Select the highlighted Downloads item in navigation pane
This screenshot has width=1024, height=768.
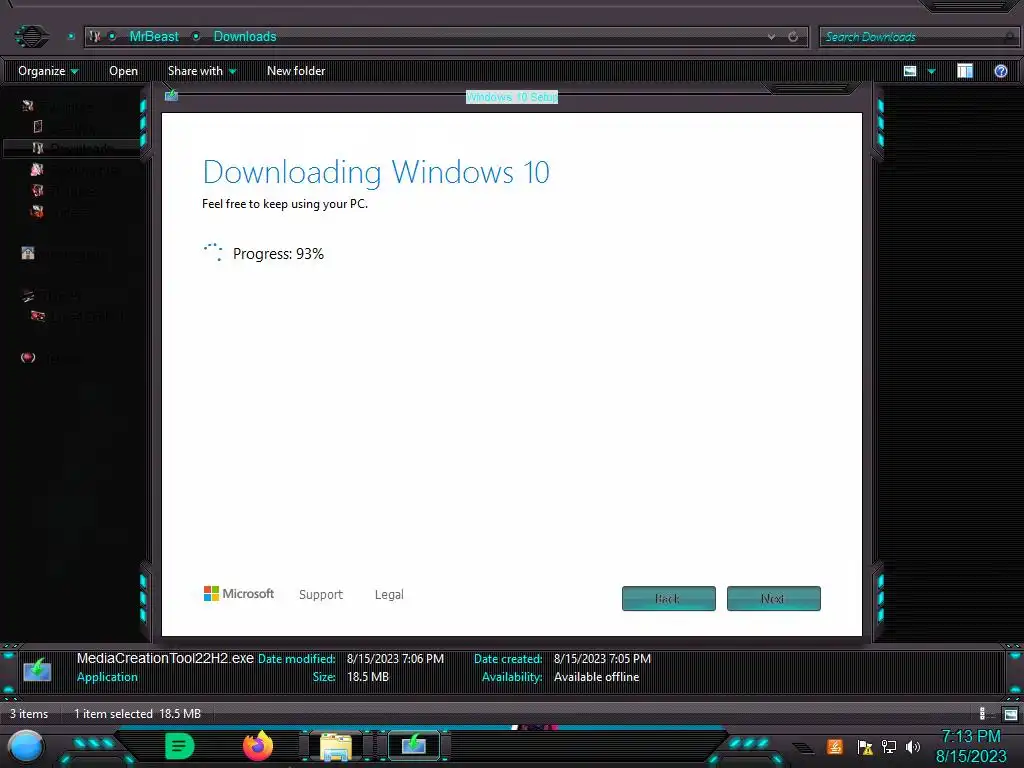pos(72,149)
